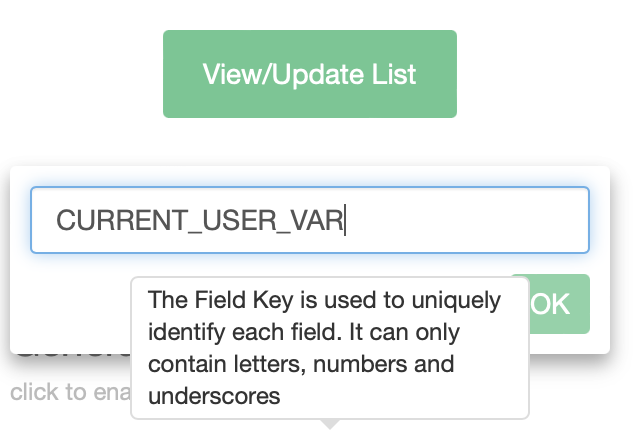Click the word 'underscores' in the tooltip
Screen dimensions: 638x446
coord(213,396)
